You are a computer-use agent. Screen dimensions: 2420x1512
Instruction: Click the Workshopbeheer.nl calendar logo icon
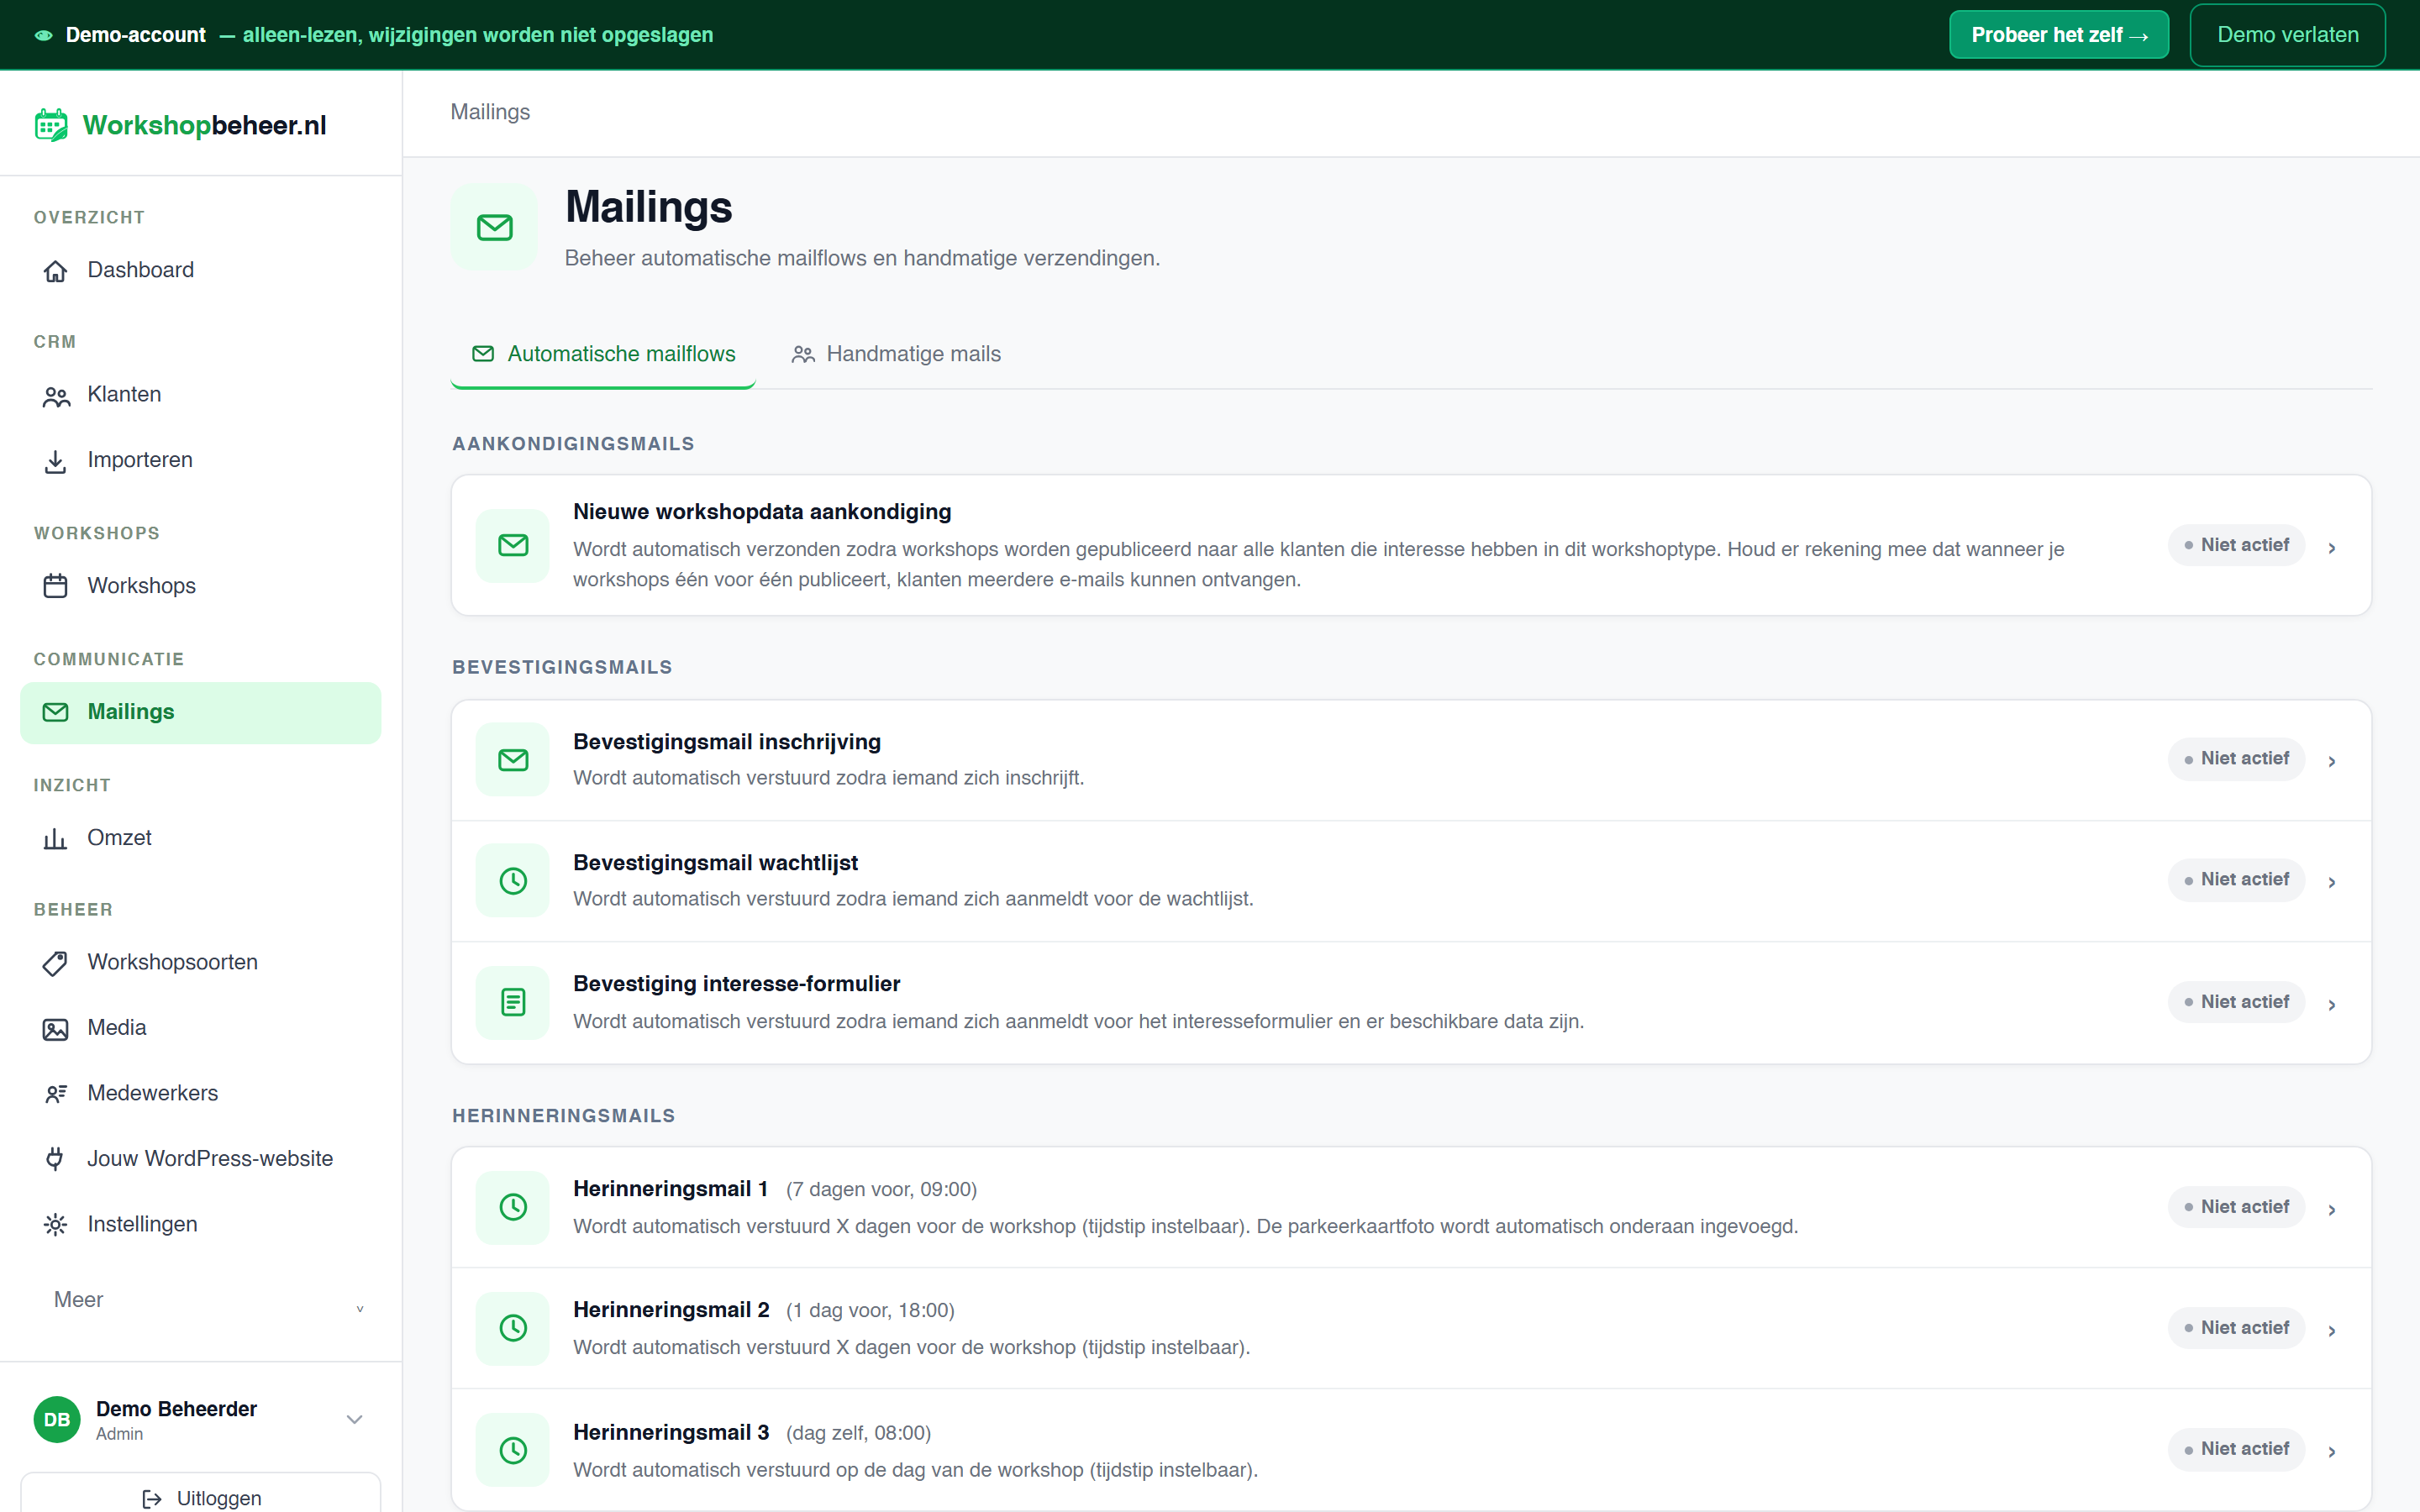click(x=51, y=125)
